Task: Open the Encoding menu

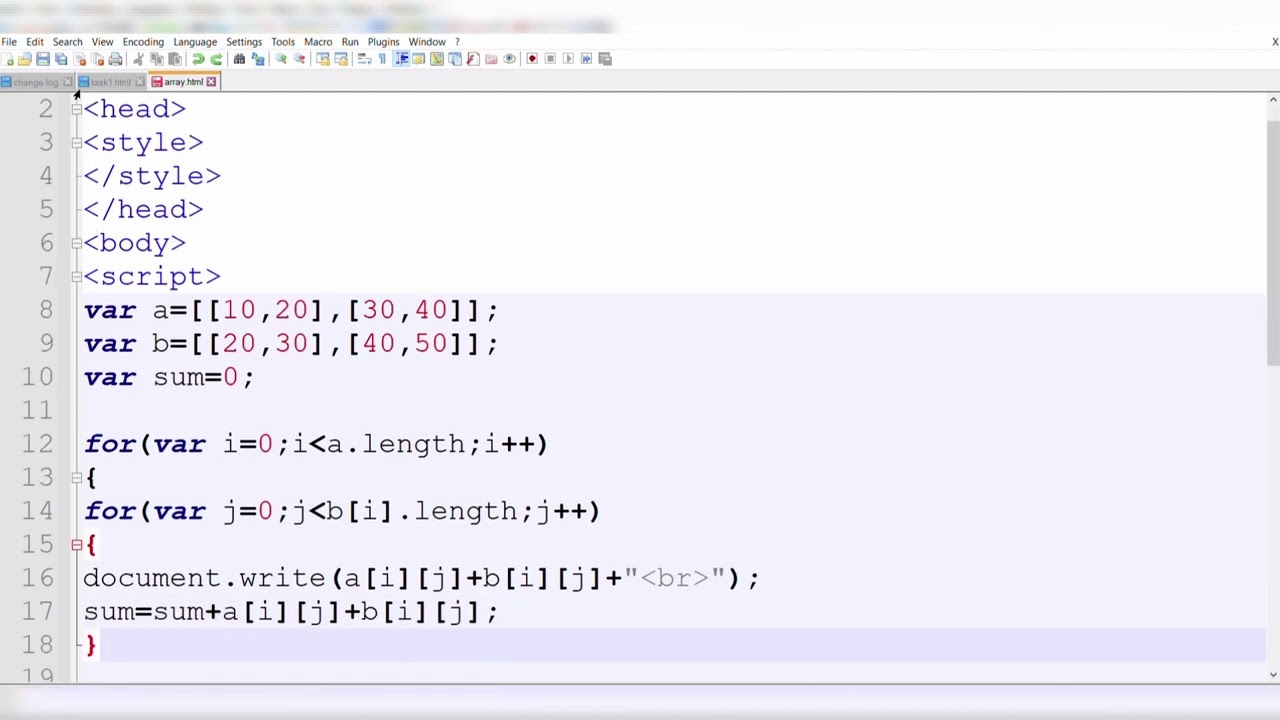Action: click(143, 42)
